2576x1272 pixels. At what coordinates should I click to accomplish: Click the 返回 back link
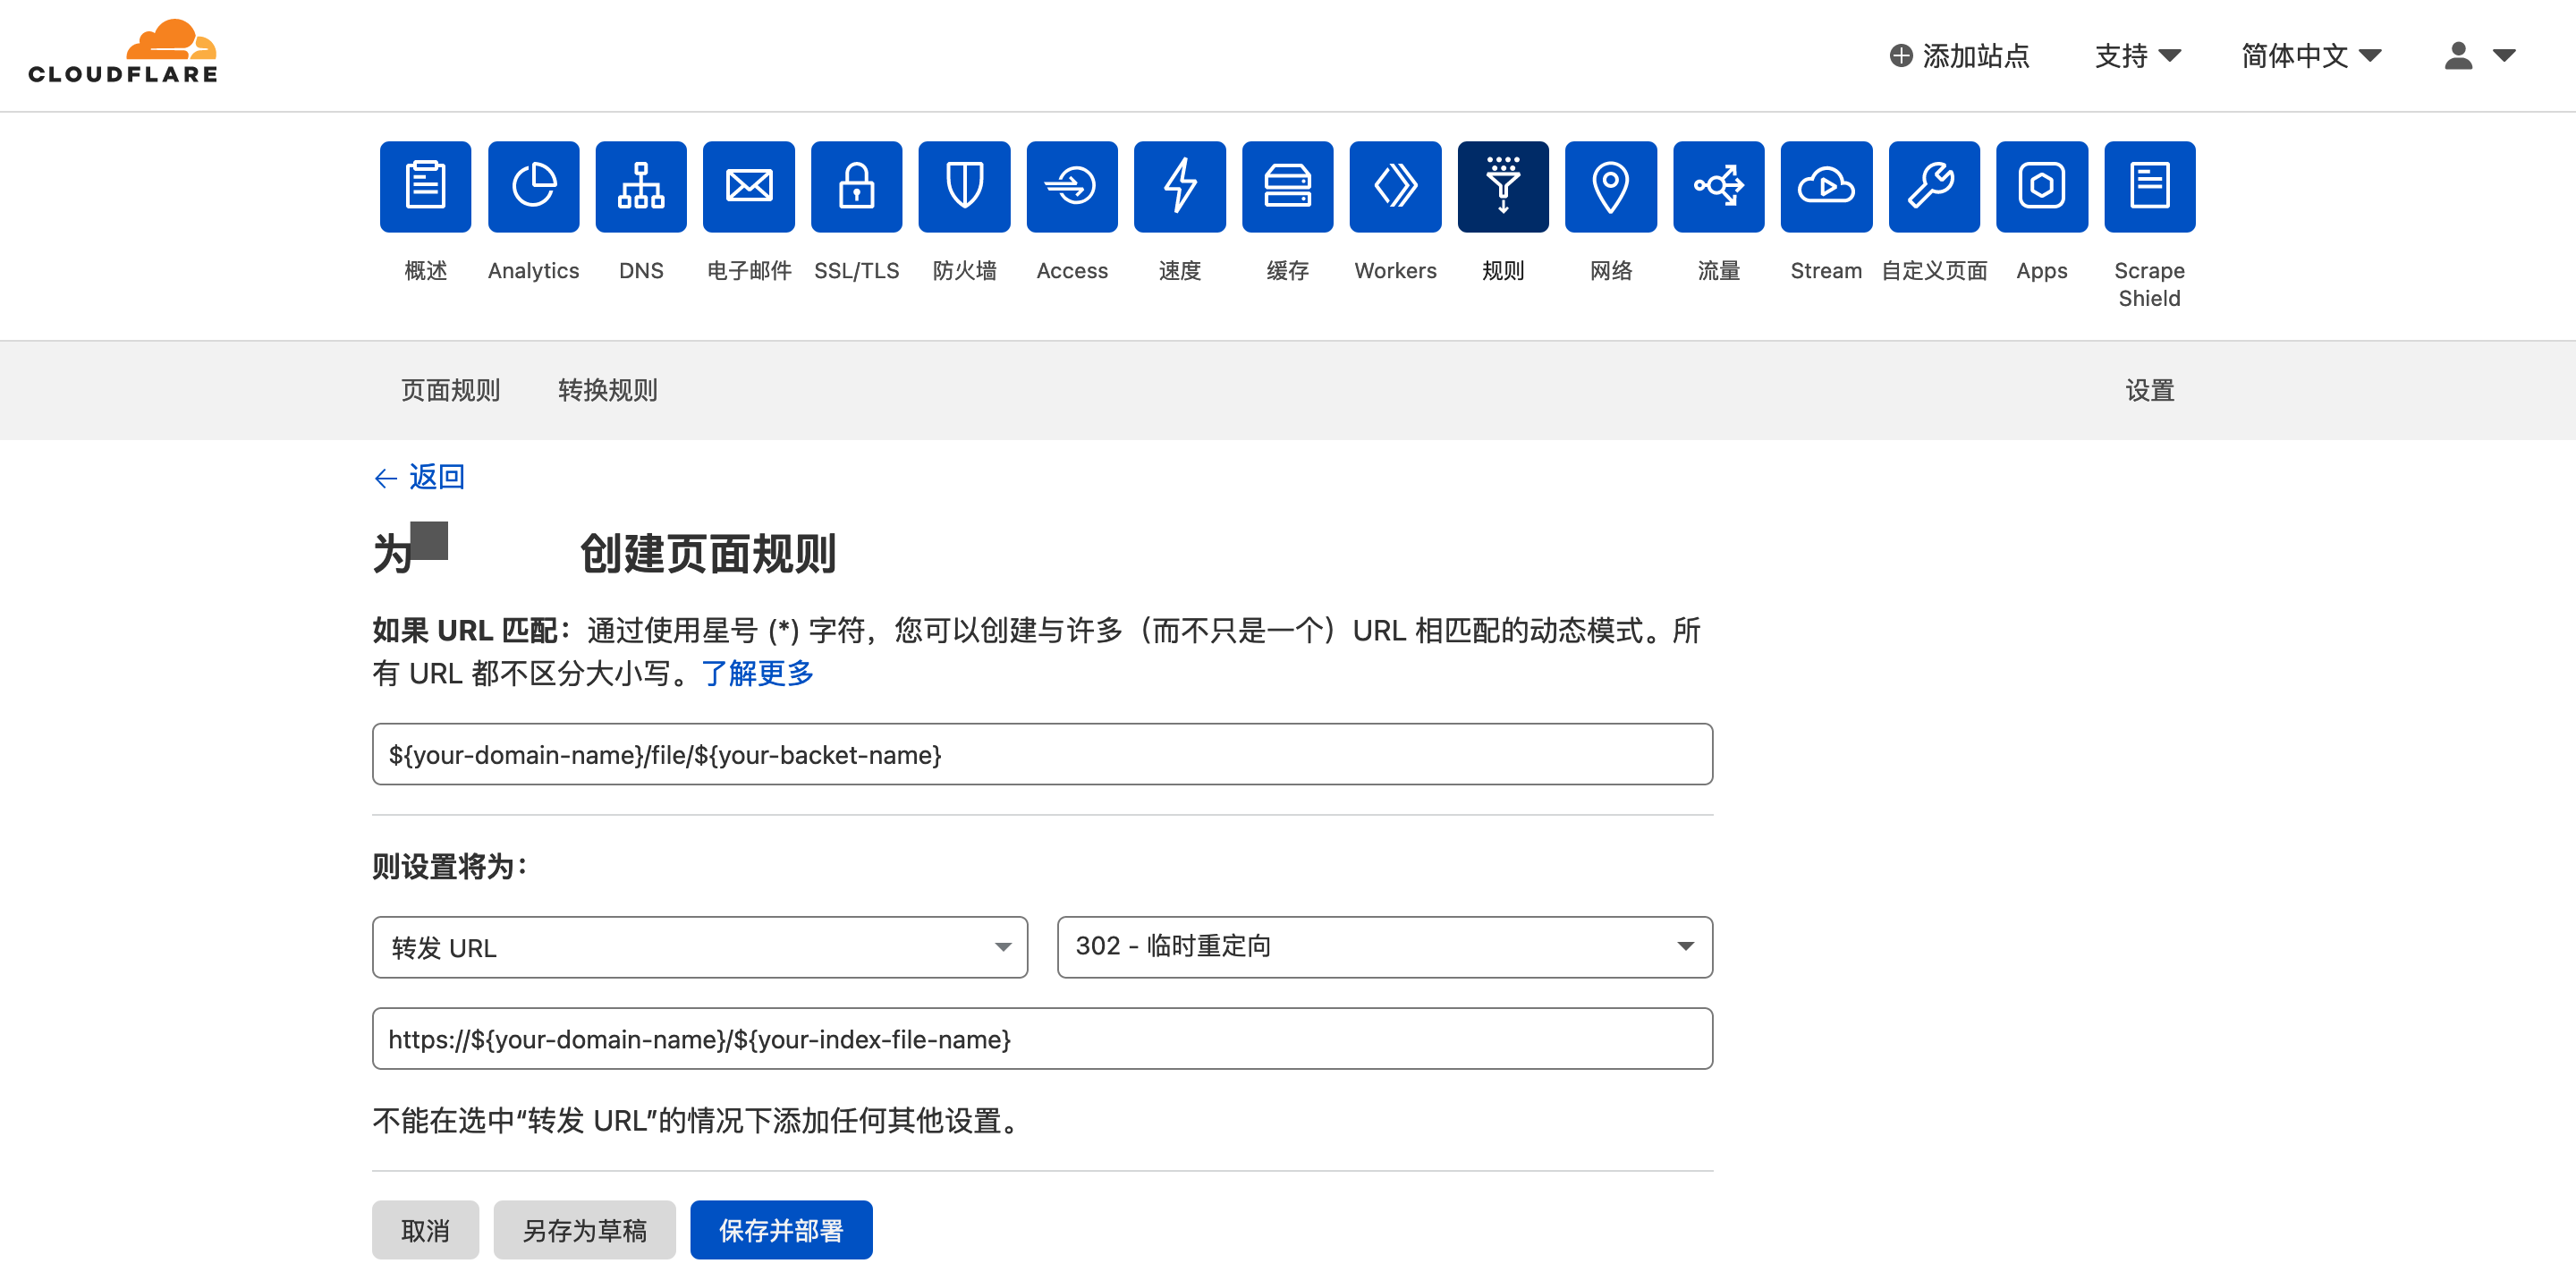pyautogui.click(x=420, y=477)
